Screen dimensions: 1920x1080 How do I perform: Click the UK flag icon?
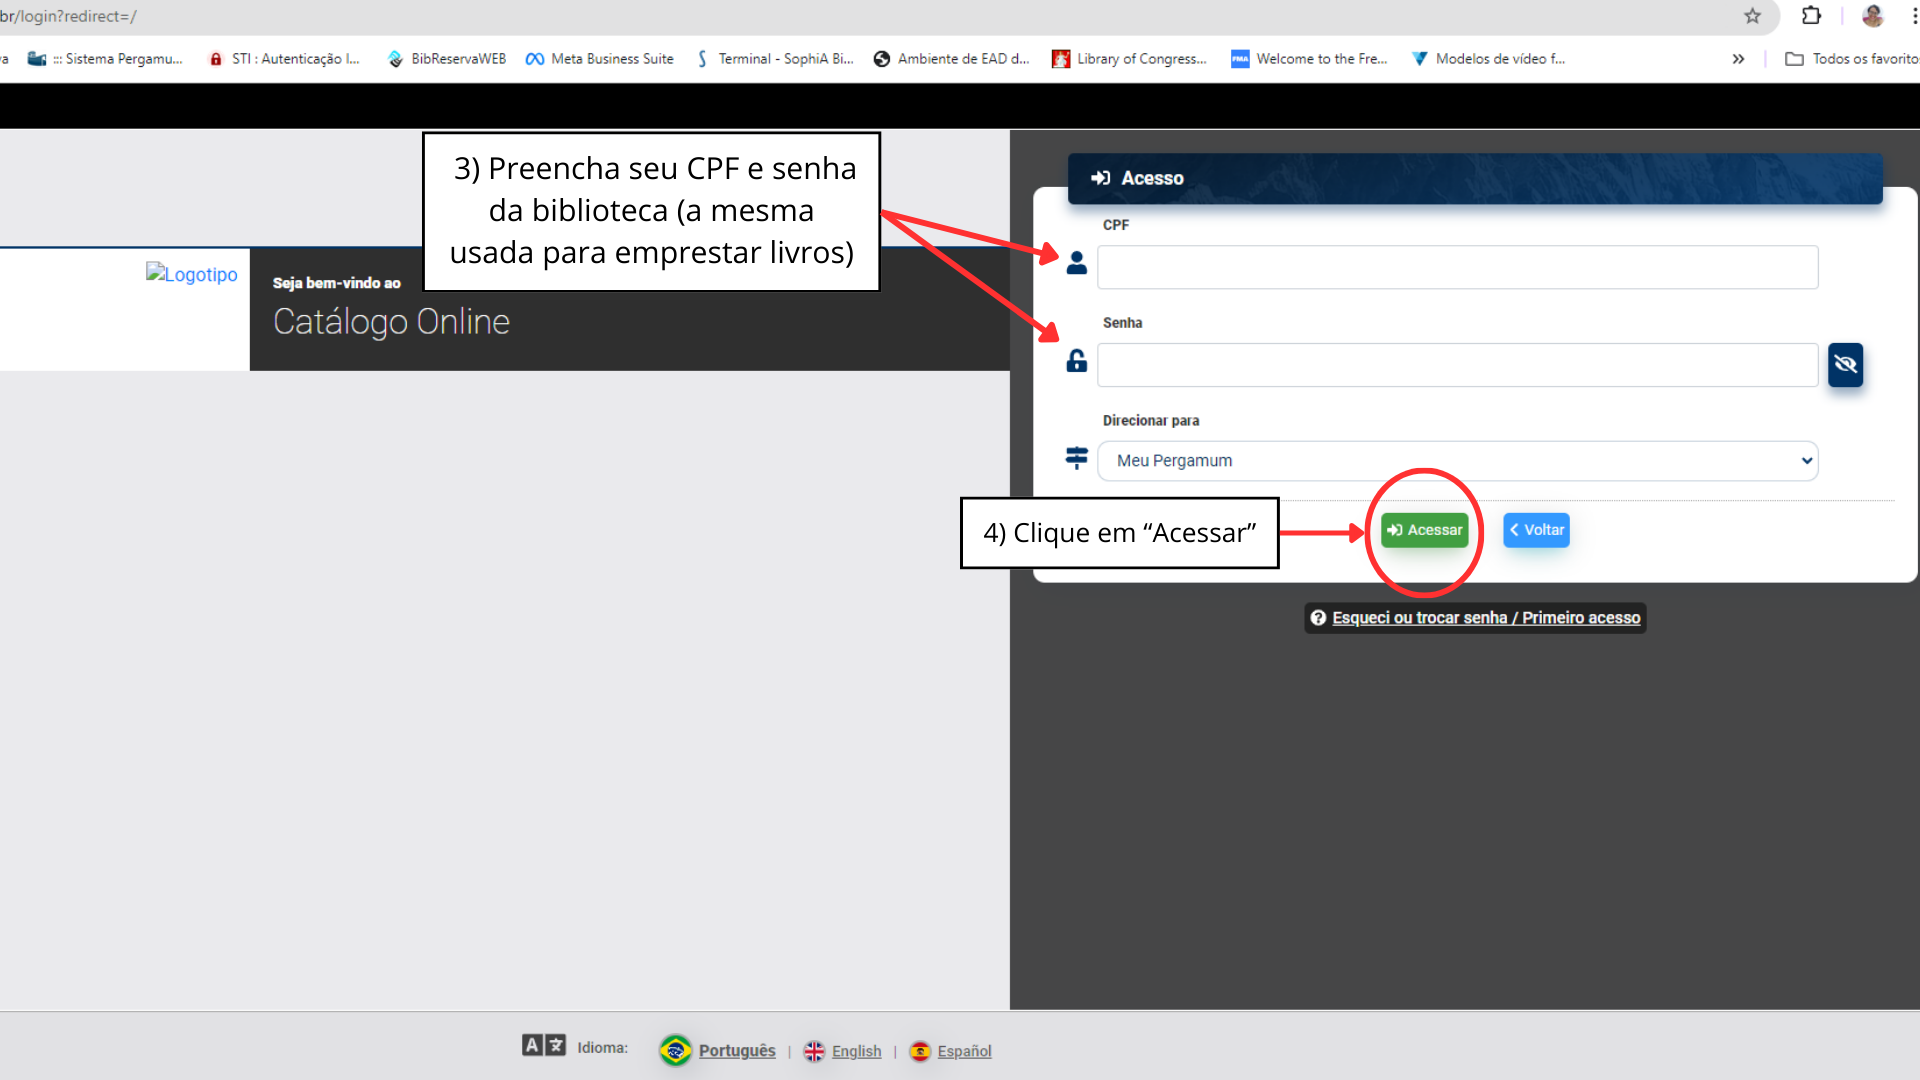(814, 1051)
